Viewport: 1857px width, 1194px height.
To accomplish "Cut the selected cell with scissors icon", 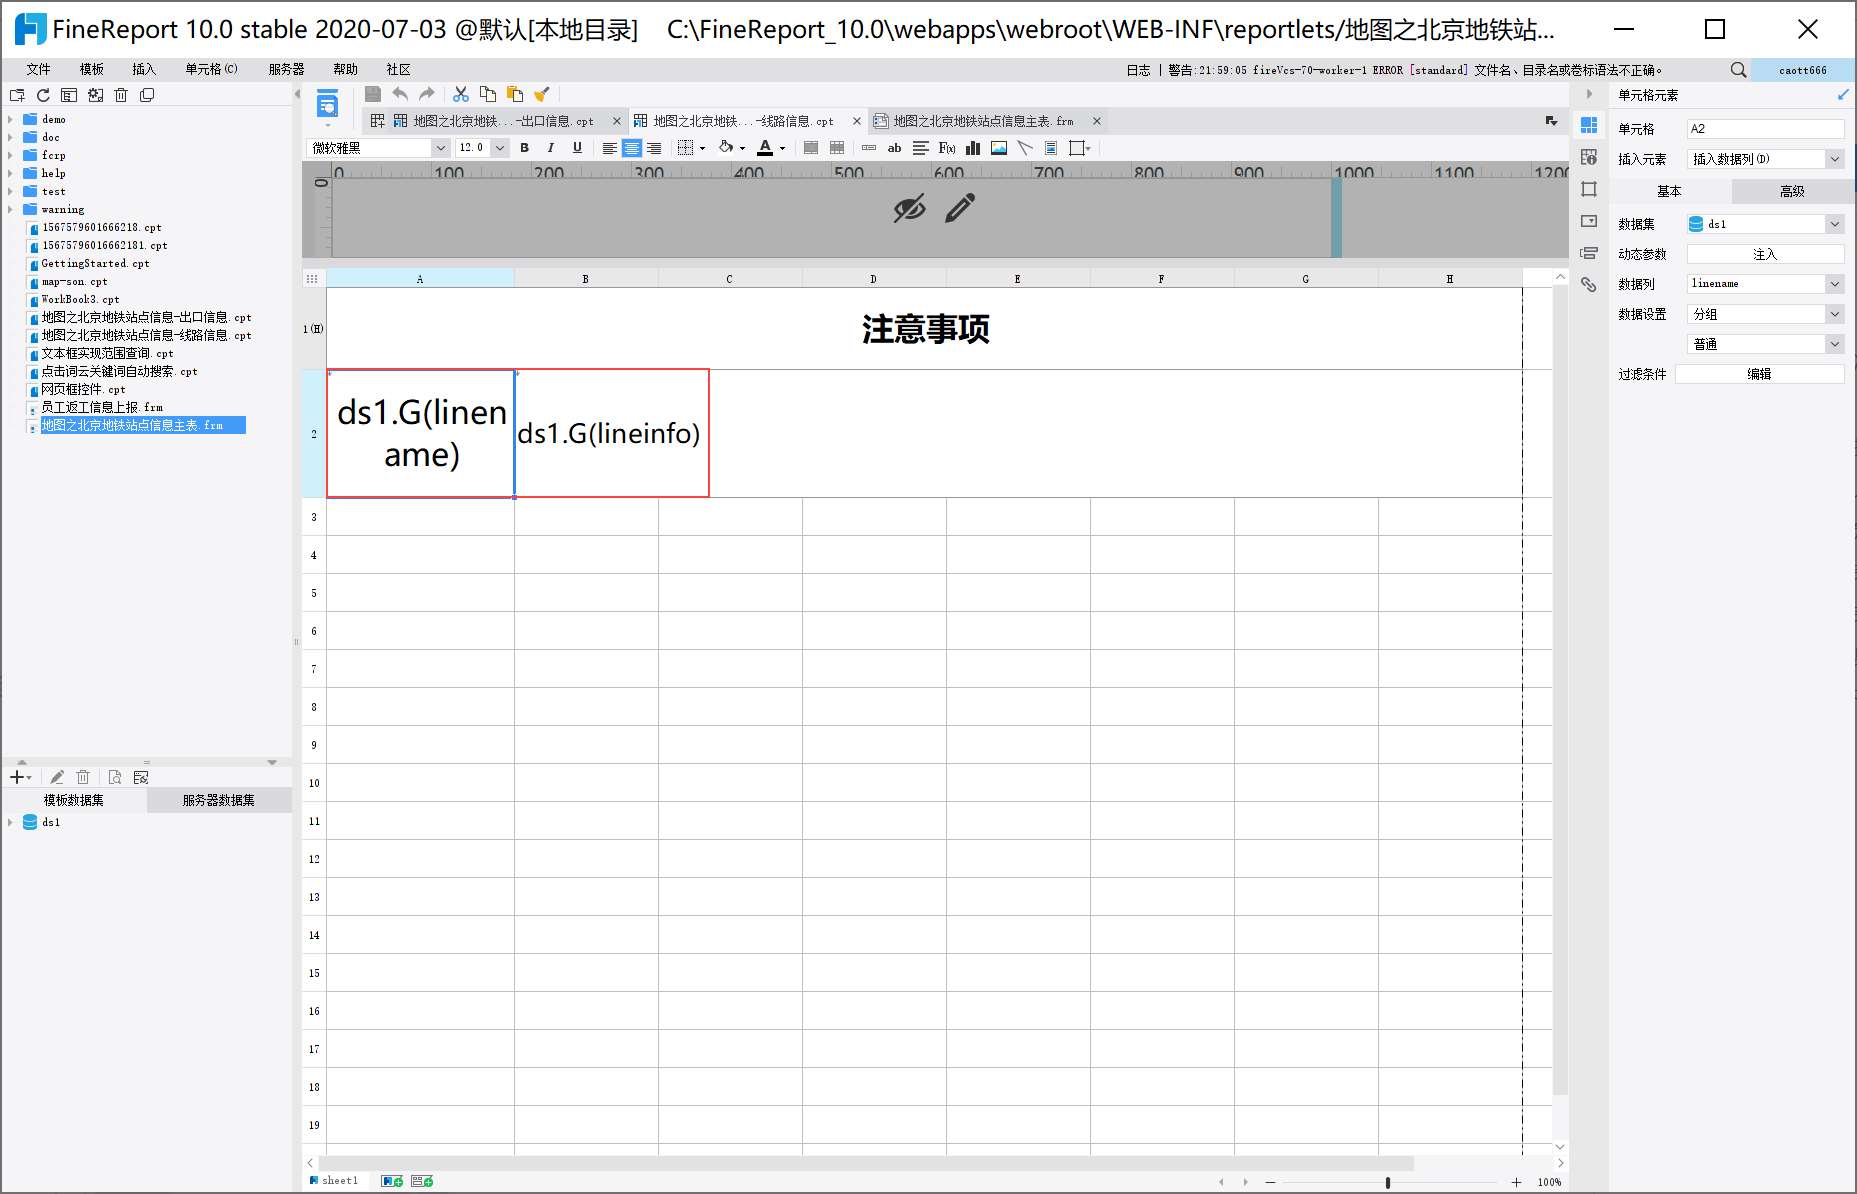I will pyautogui.click(x=461, y=94).
